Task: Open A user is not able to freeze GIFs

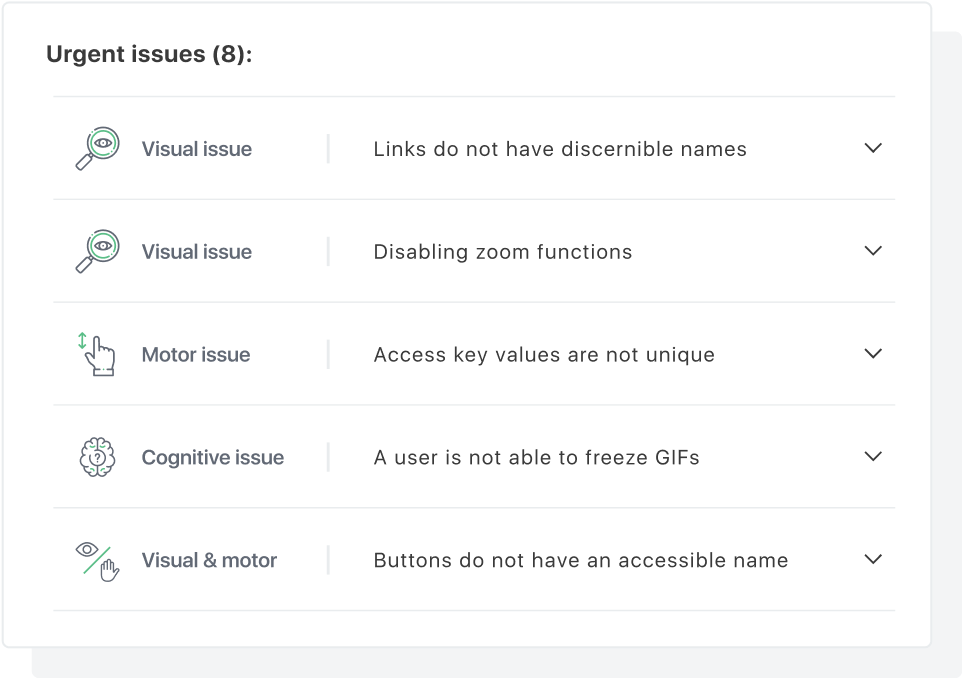Action: (537, 458)
